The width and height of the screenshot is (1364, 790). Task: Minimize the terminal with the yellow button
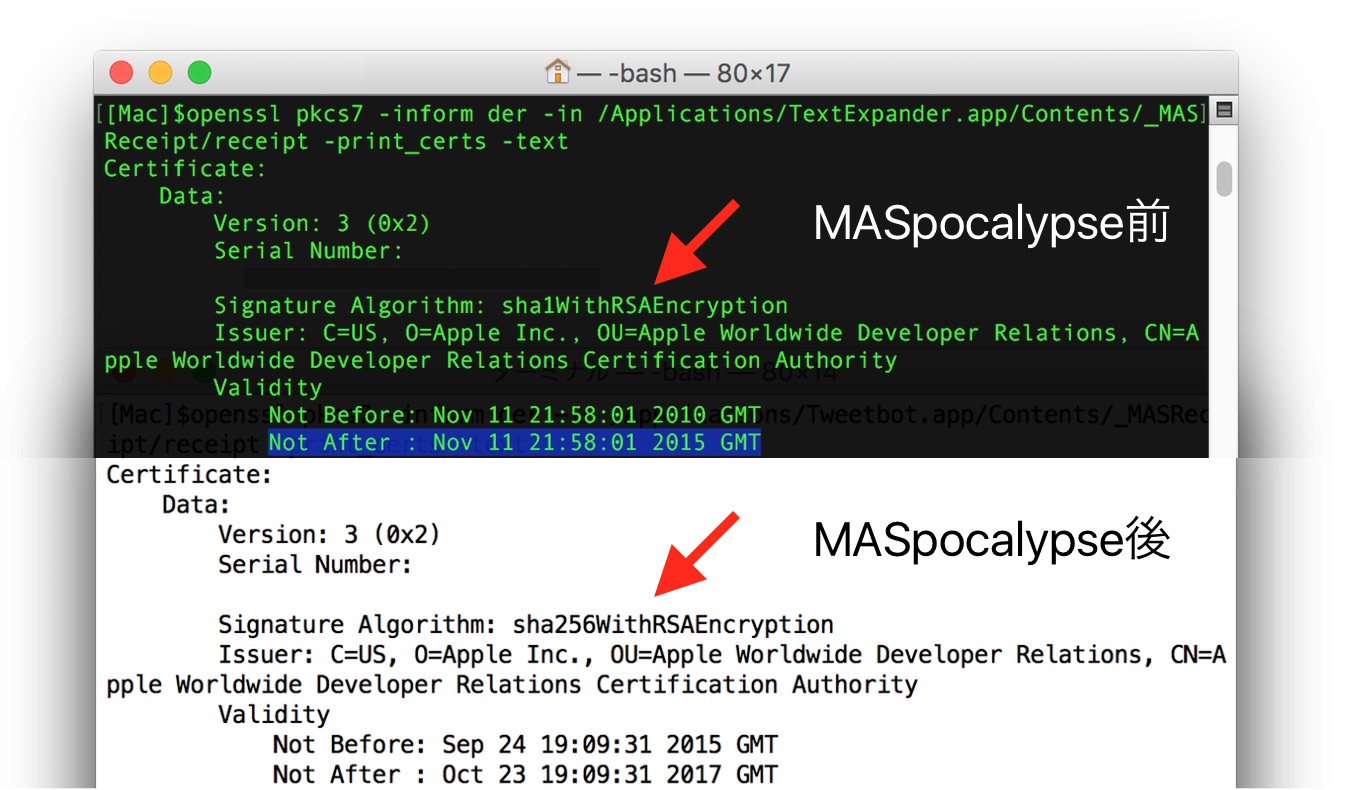[160, 73]
